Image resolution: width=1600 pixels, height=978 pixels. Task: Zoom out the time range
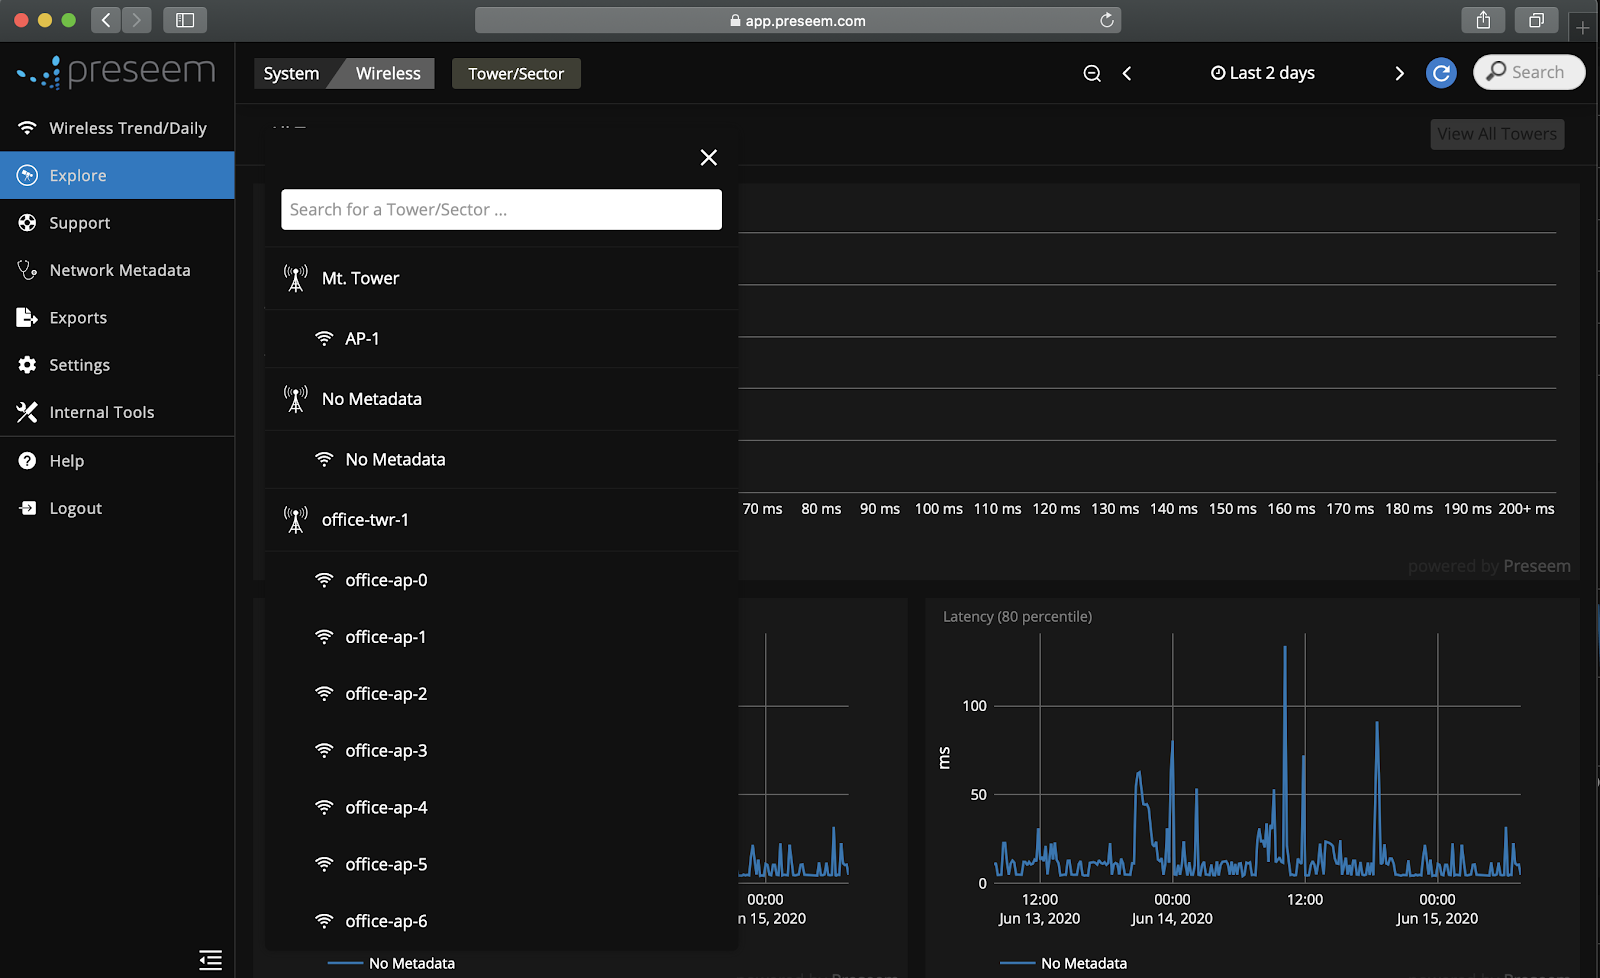[1092, 73]
